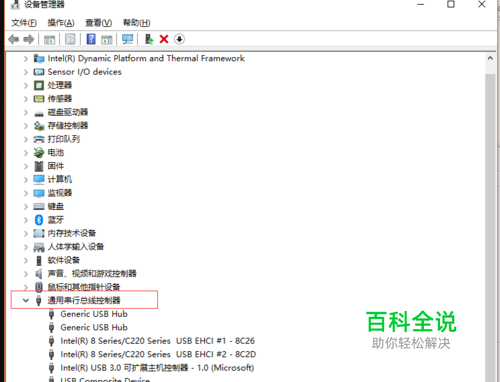Click the disk drive icon beside 磁盘驱动器
Viewport: 500px width, 382px height.
(x=39, y=114)
